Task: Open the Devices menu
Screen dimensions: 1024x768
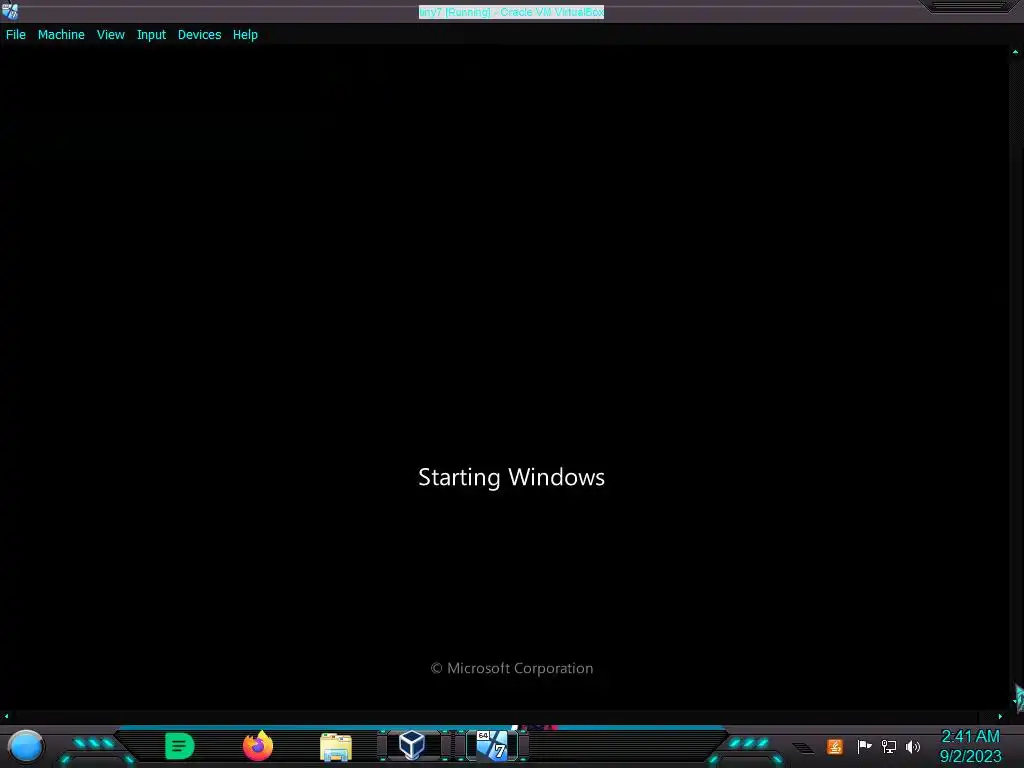Action: 199,35
